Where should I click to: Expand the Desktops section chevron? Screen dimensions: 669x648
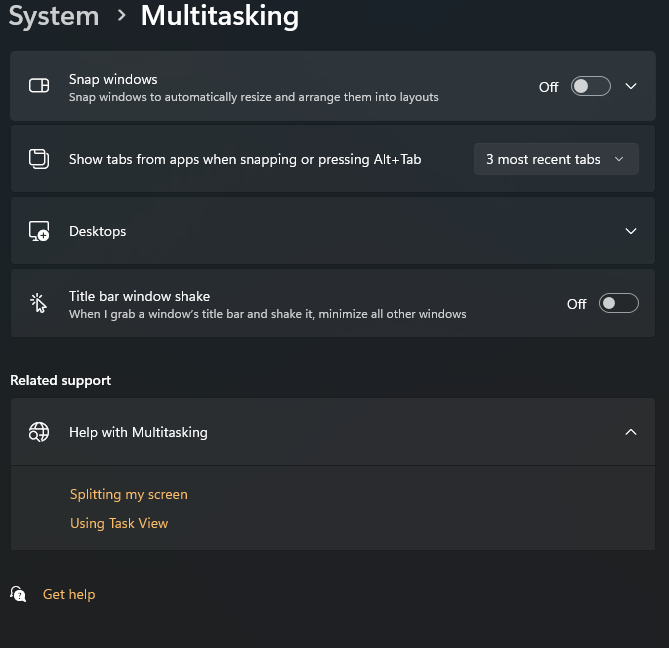tap(631, 231)
